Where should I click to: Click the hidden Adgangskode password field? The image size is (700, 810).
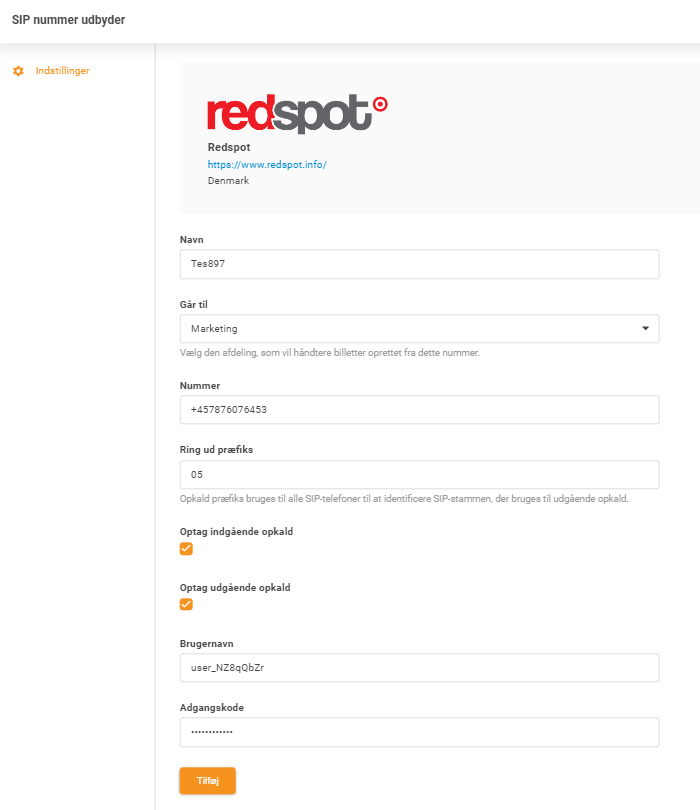tap(418, 731)
